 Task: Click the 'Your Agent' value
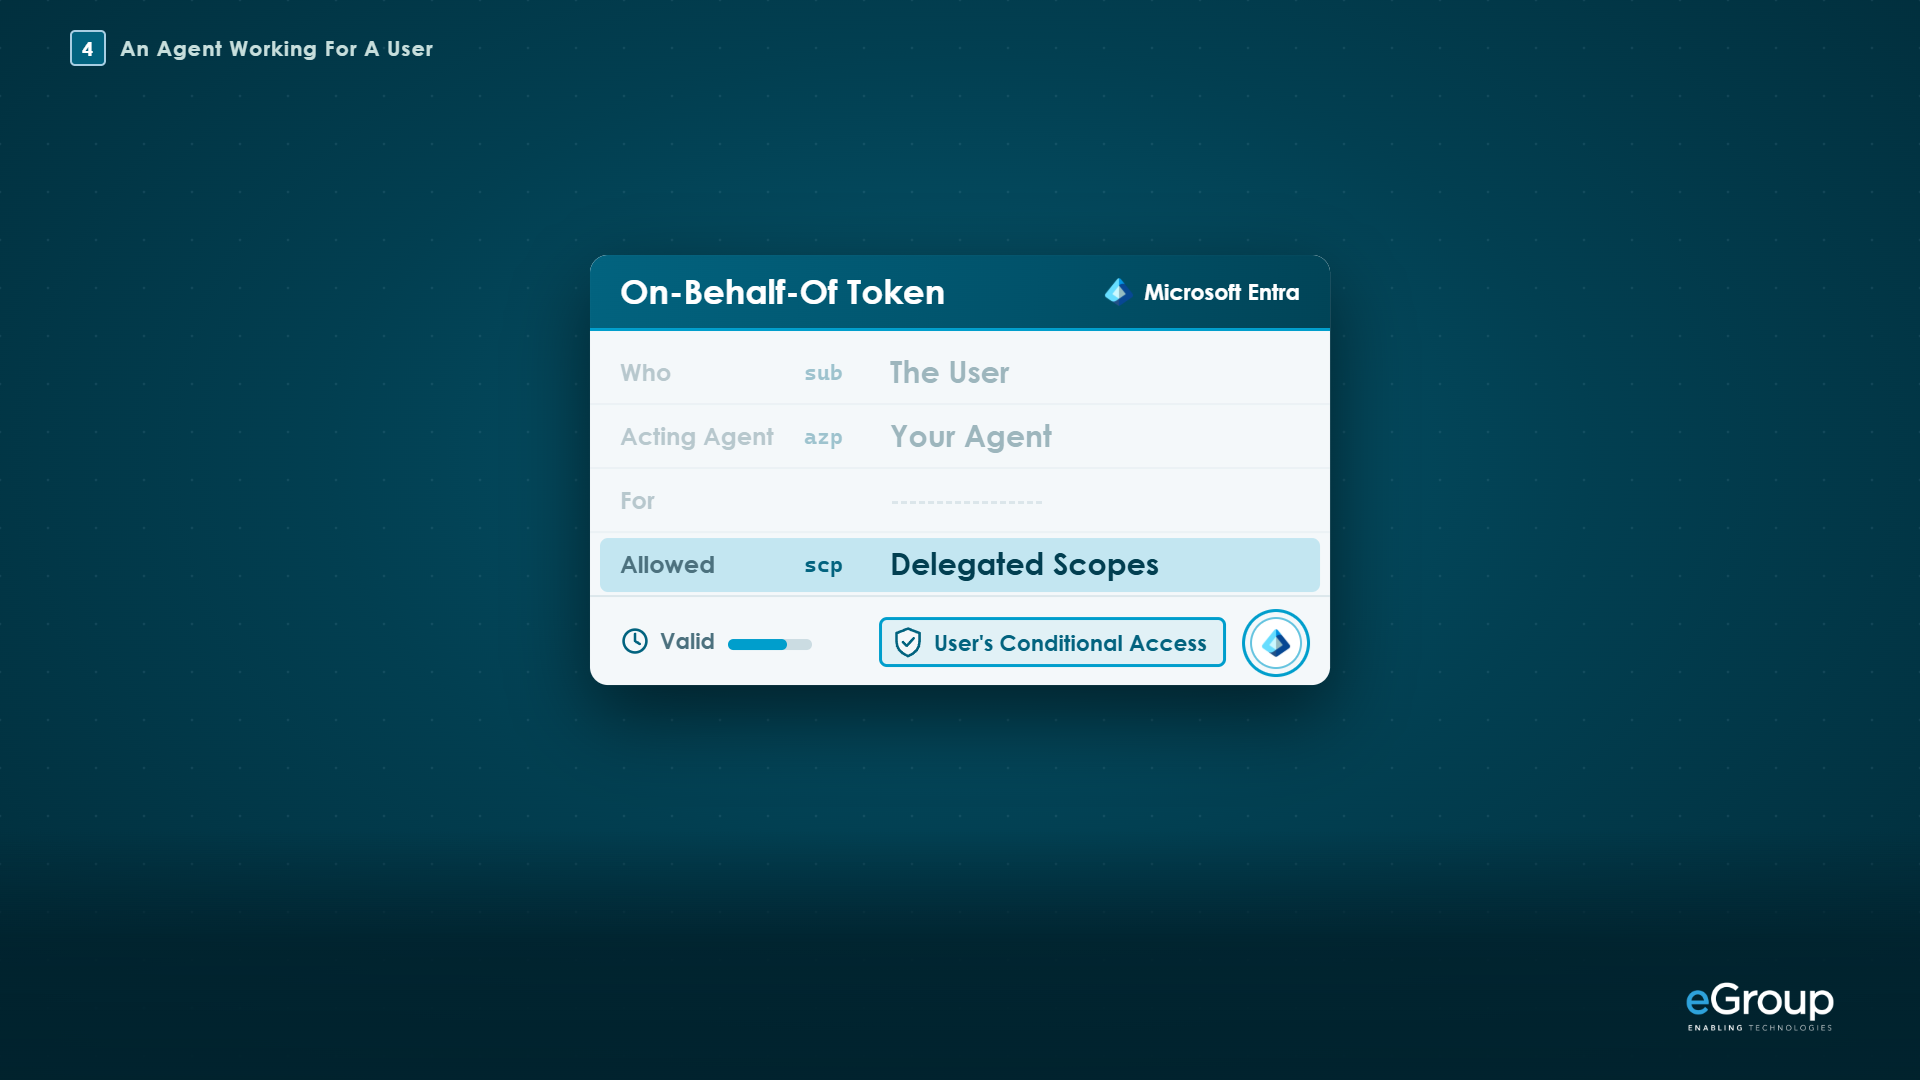click(x=971, y=437)
